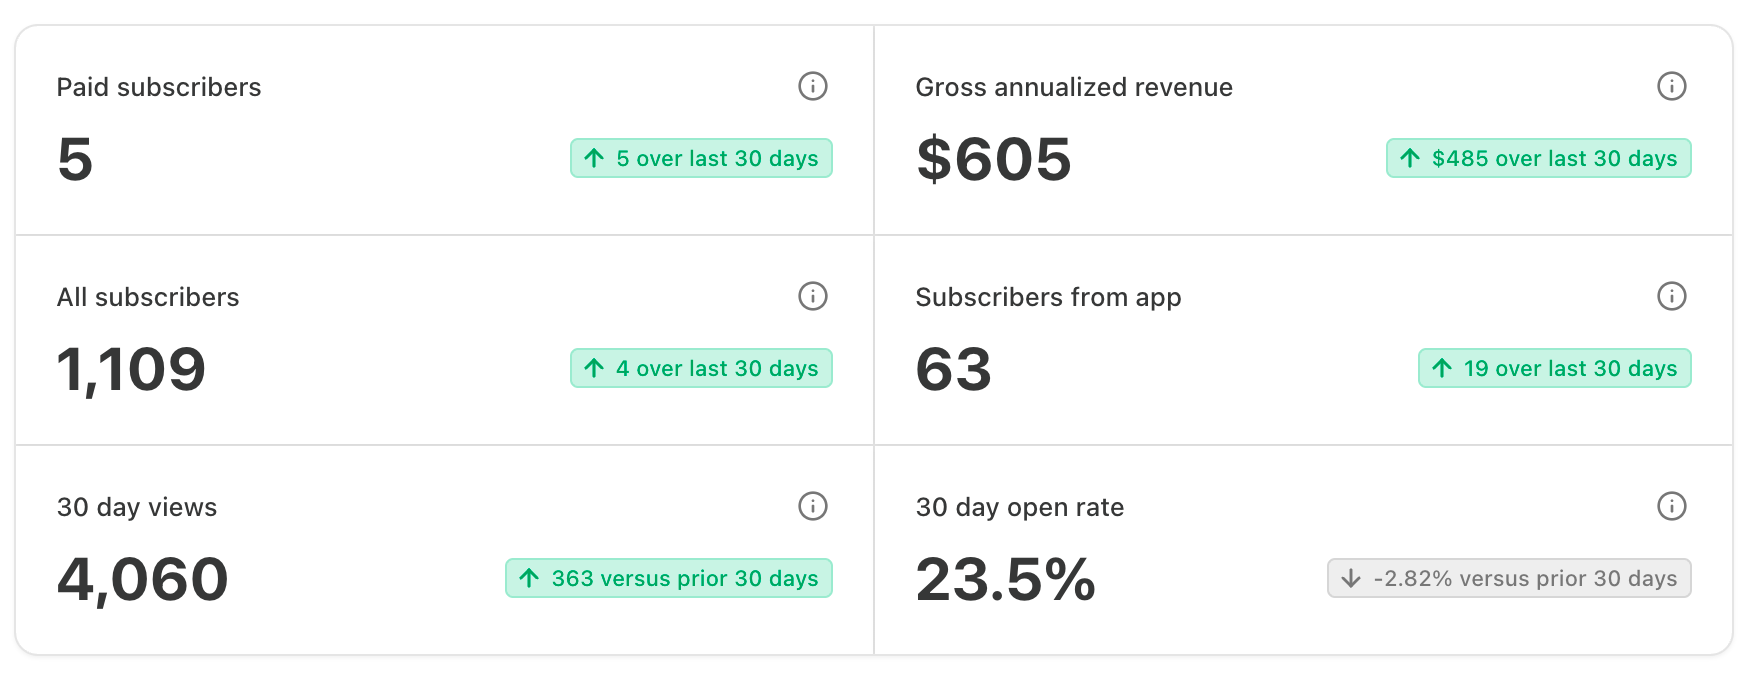
Task: Click the Paid subscribers heading
Action: click(x=159, y=87)
